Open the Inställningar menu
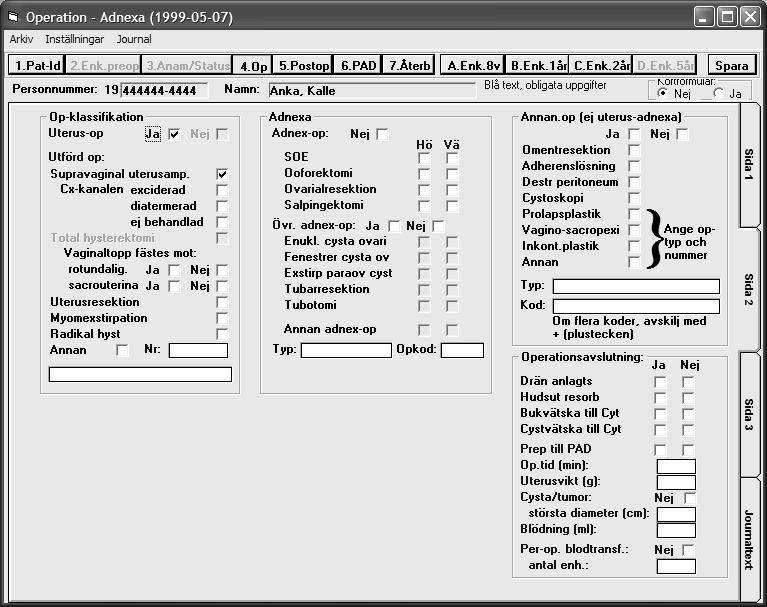Viewport: 767px width, 607px height. pos(74,39)
